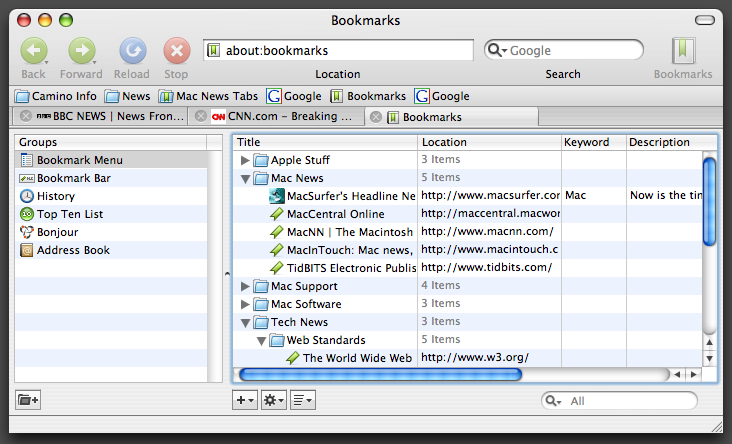Click the Apple Stuff folder icon
Screen dimensions: 732x444
(261, 160)
